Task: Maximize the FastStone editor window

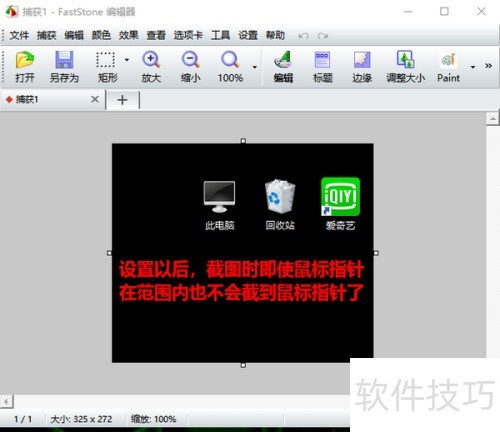Action: (444, 12)
